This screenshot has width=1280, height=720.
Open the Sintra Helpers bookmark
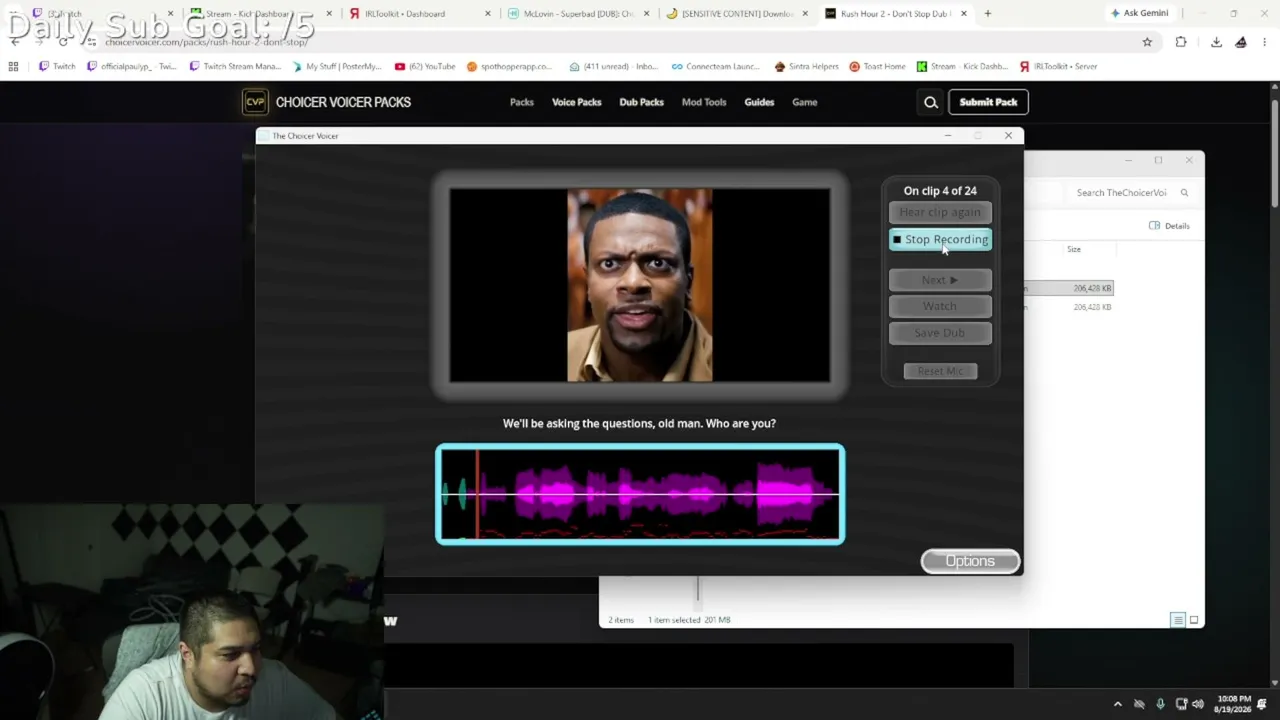tap(807, 66)
